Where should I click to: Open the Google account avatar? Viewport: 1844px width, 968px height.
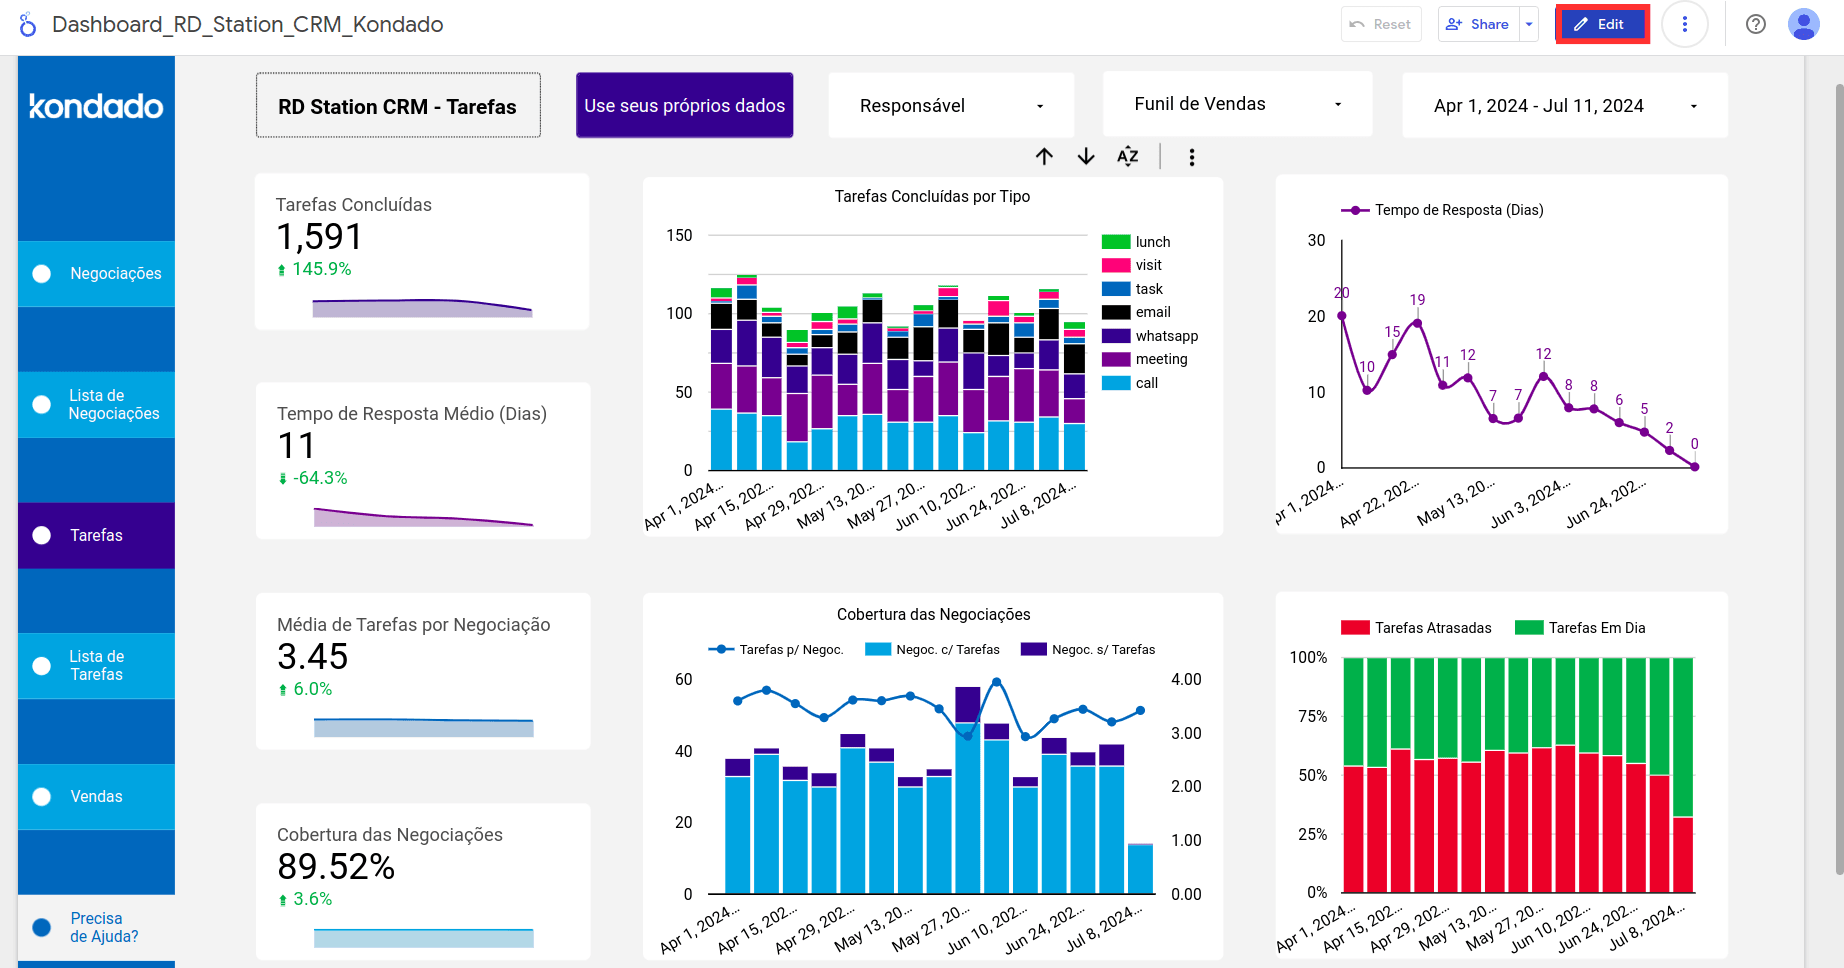coord(1803,25)
